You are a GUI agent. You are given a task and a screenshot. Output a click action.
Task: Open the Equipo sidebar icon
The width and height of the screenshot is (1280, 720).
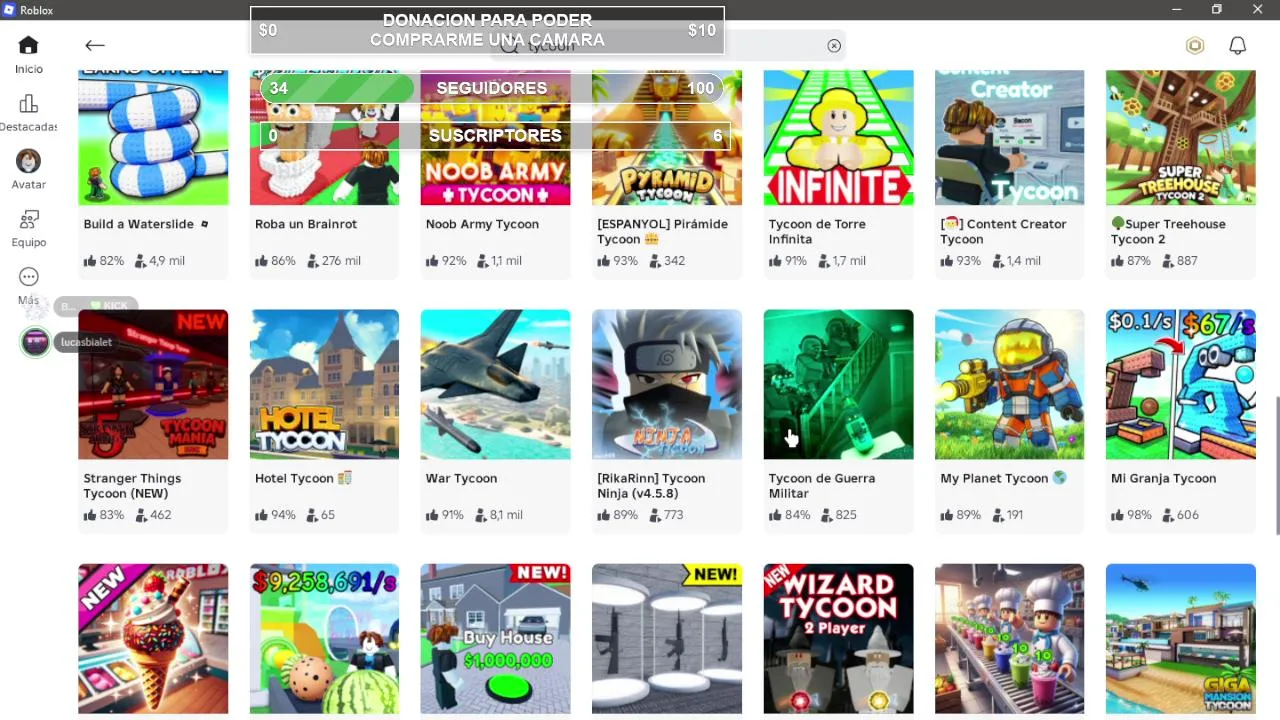click(x=28, y=219)
